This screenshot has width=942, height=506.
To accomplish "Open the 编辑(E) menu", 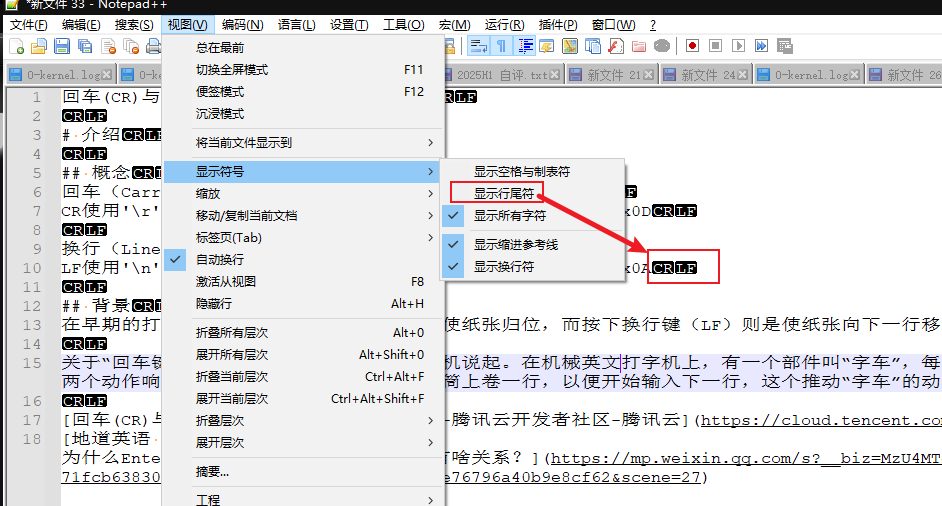I will [x=81, y=25].
